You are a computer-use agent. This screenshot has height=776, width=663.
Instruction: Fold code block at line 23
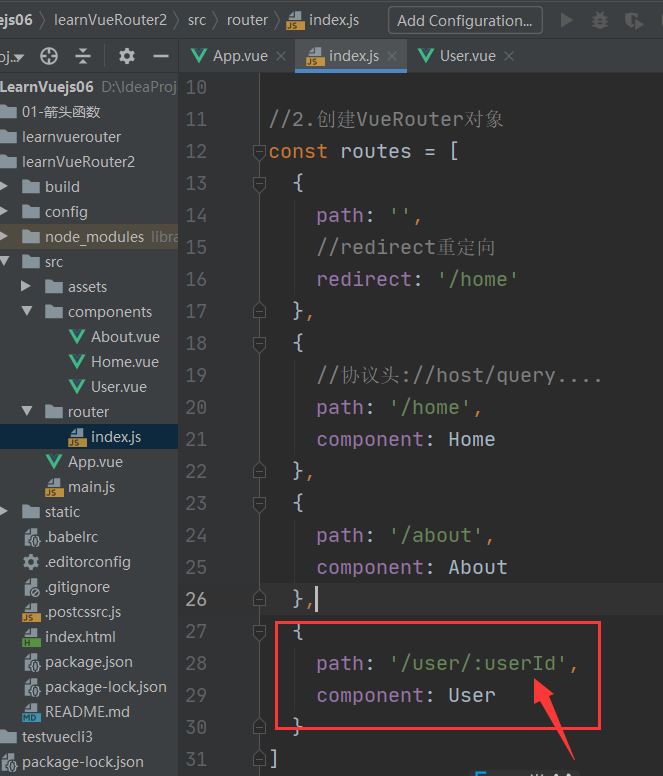(x=259, y=503)
